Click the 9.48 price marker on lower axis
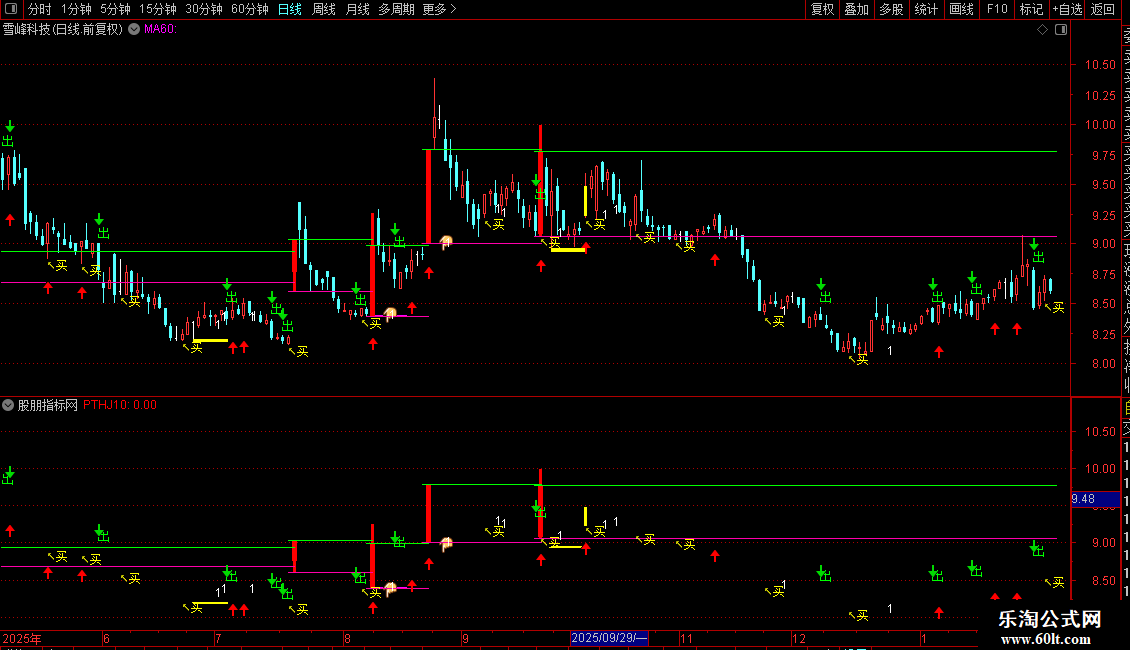Screen dimensions: 1130x650 pyautogui.click(x=1095, y=499)
